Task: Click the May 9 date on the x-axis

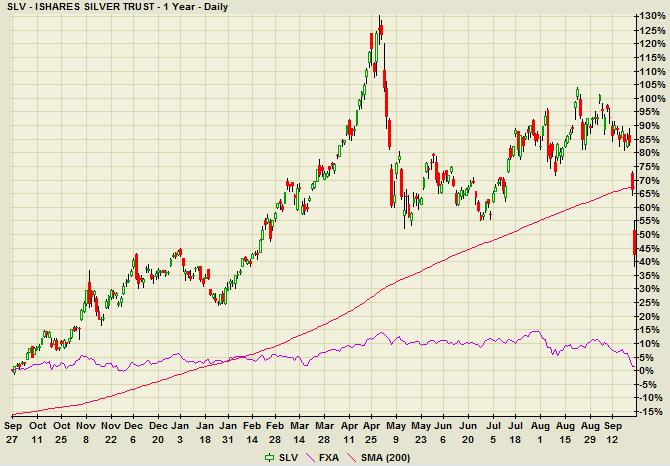Action: pyautogui.click(x=396, y=432)
